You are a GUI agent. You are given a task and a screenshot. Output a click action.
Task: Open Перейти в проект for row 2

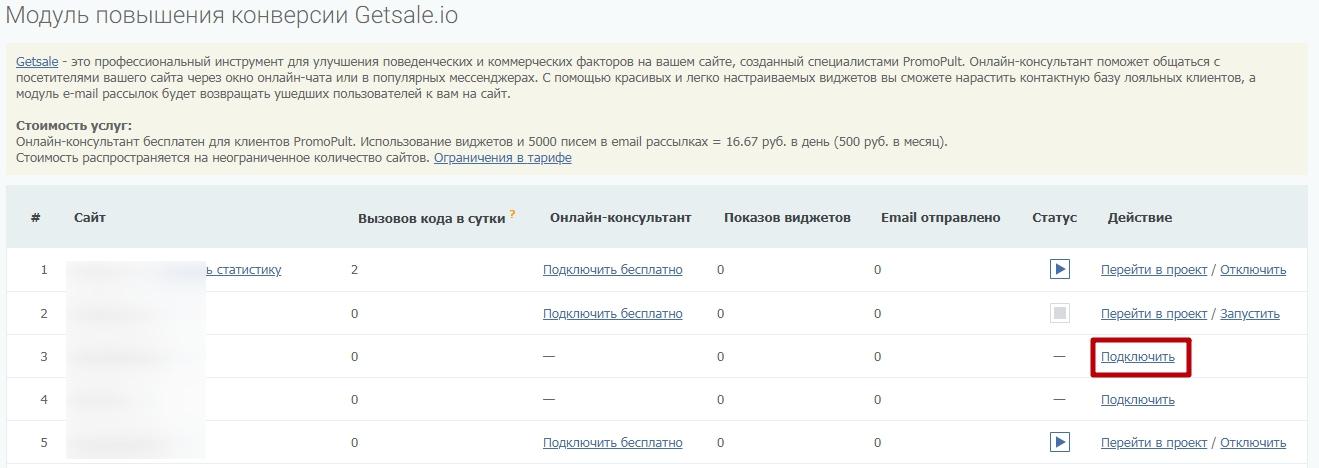[x=1154, y=314]
